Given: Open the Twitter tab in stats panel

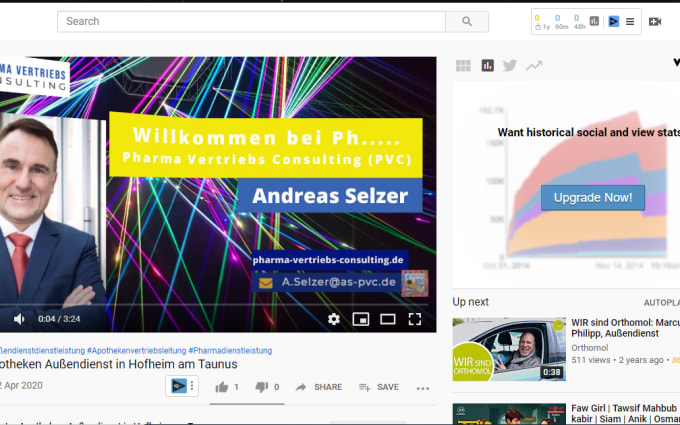Looking at the screenshot, I should [510, 65].
